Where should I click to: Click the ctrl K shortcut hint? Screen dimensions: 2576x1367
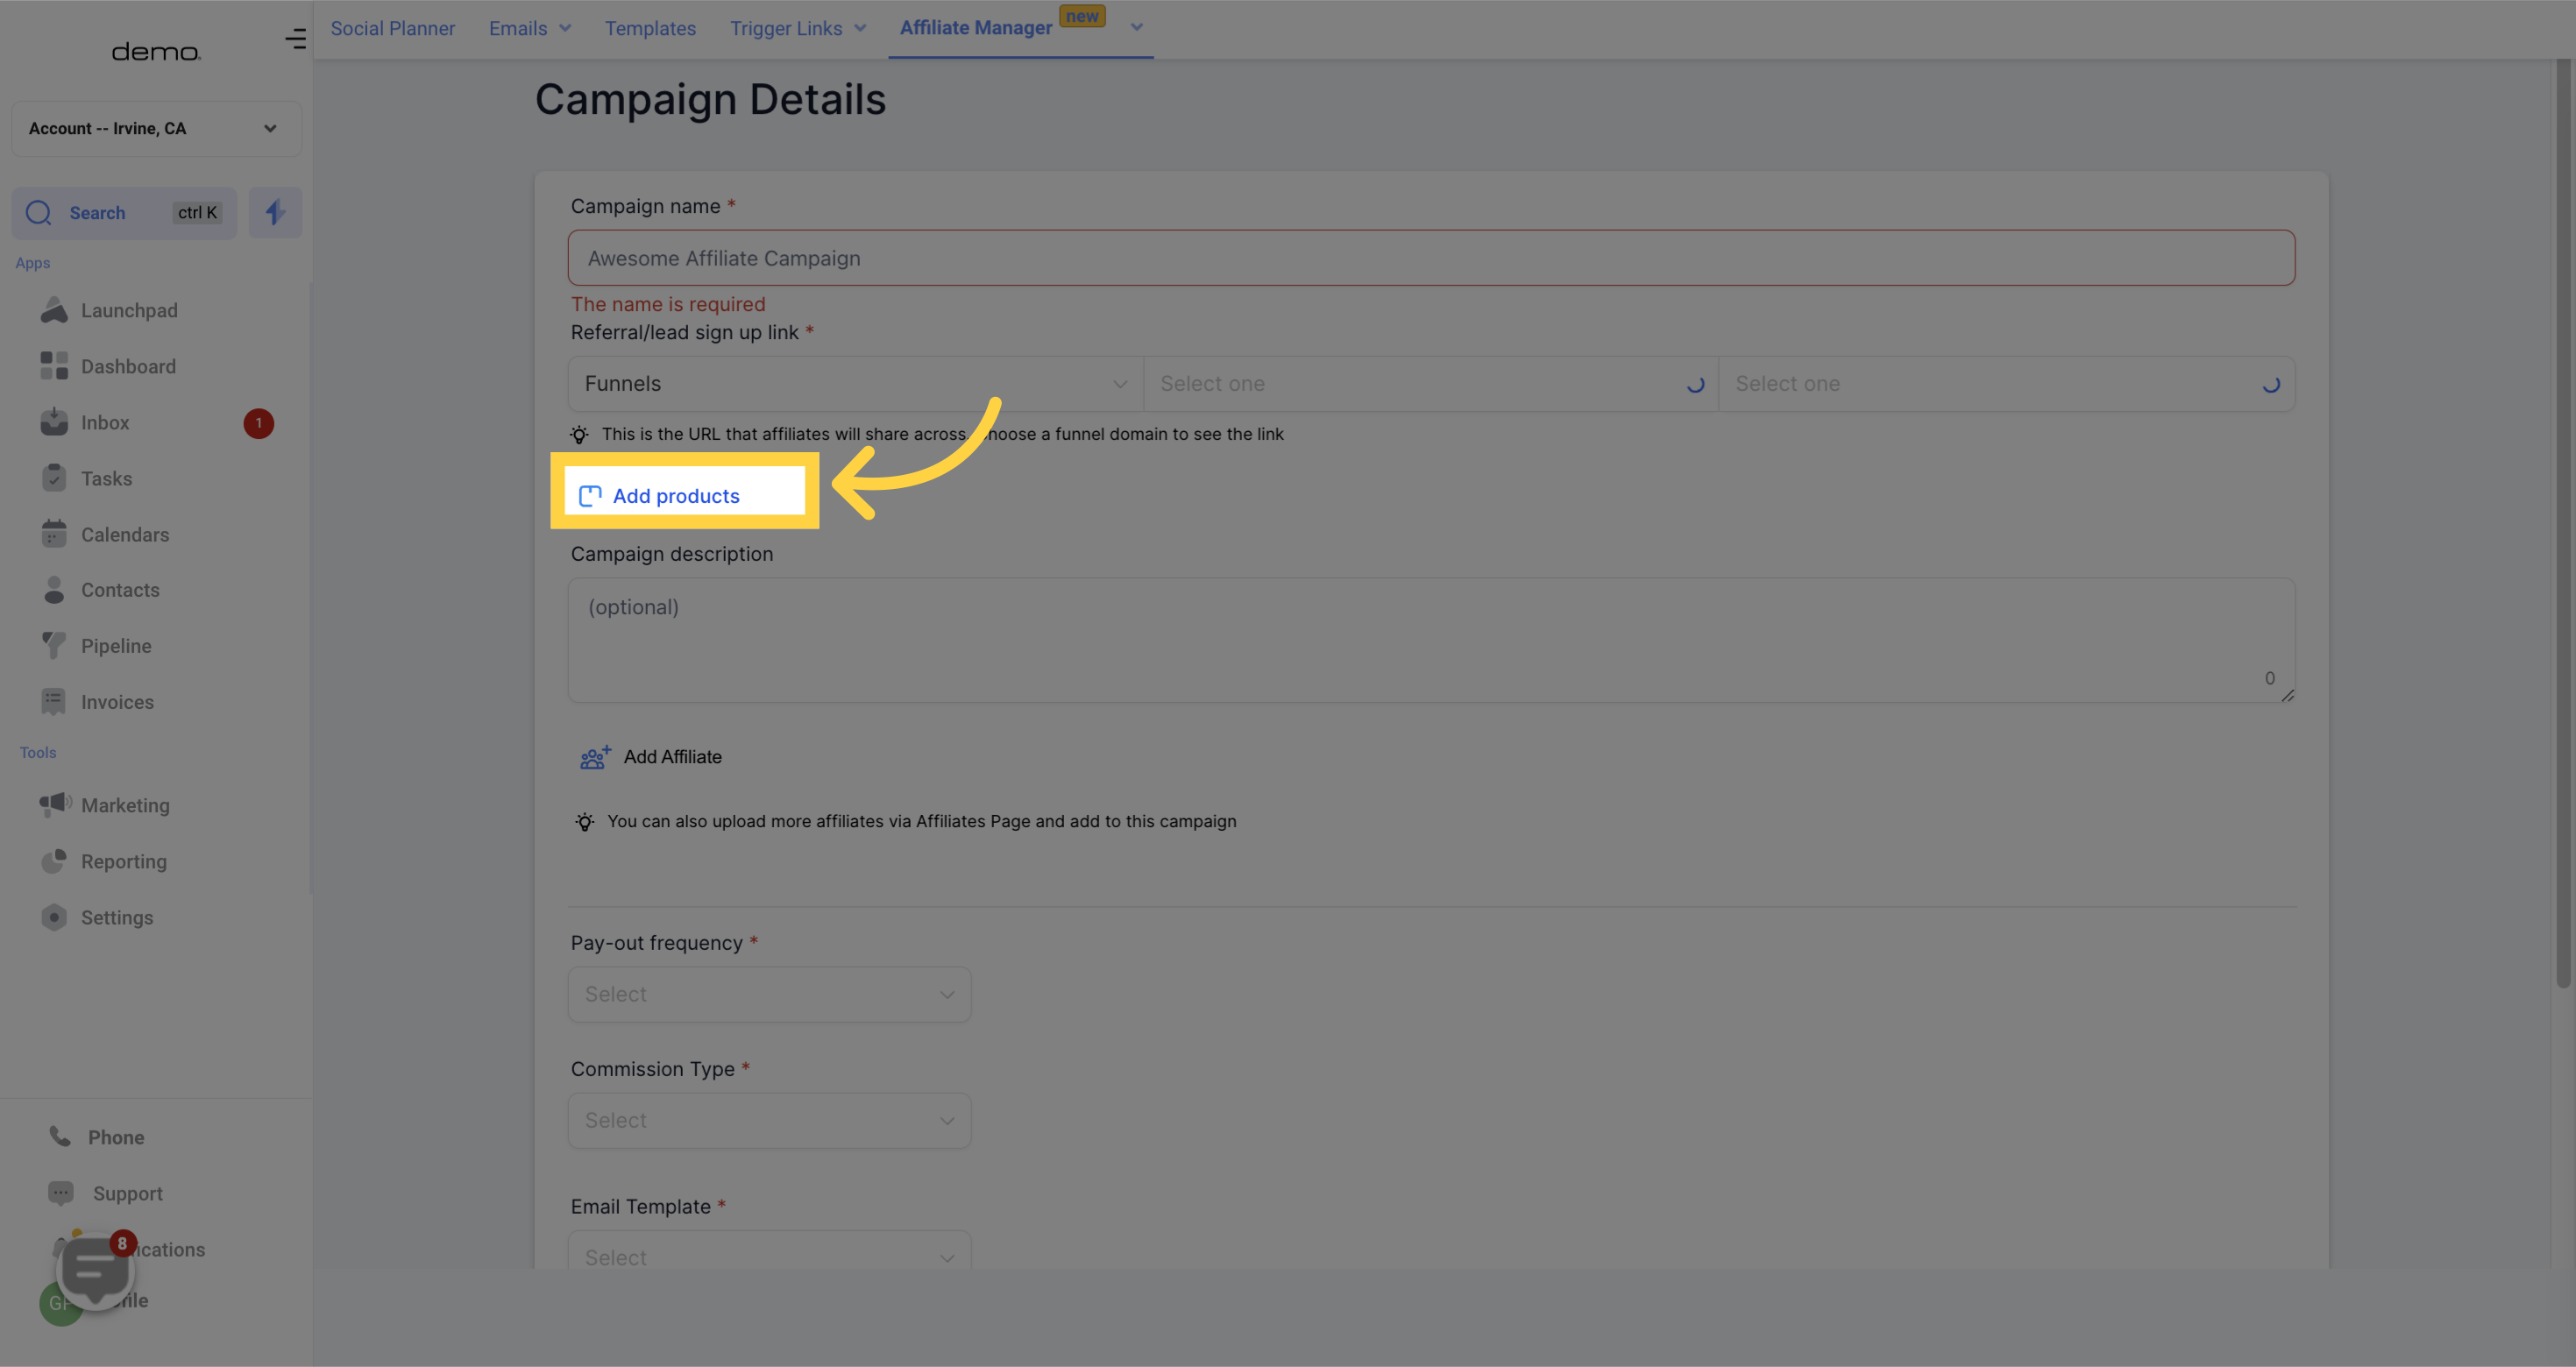(x=197, y=212)
